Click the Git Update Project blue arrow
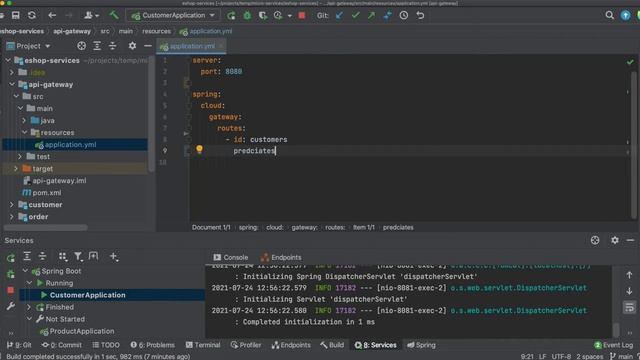640x360 pixels. [339, 16]
